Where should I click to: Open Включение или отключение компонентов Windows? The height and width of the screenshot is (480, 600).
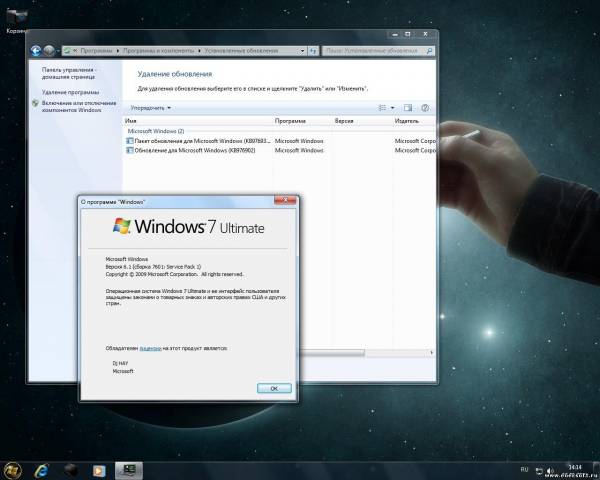click(79, 106)
